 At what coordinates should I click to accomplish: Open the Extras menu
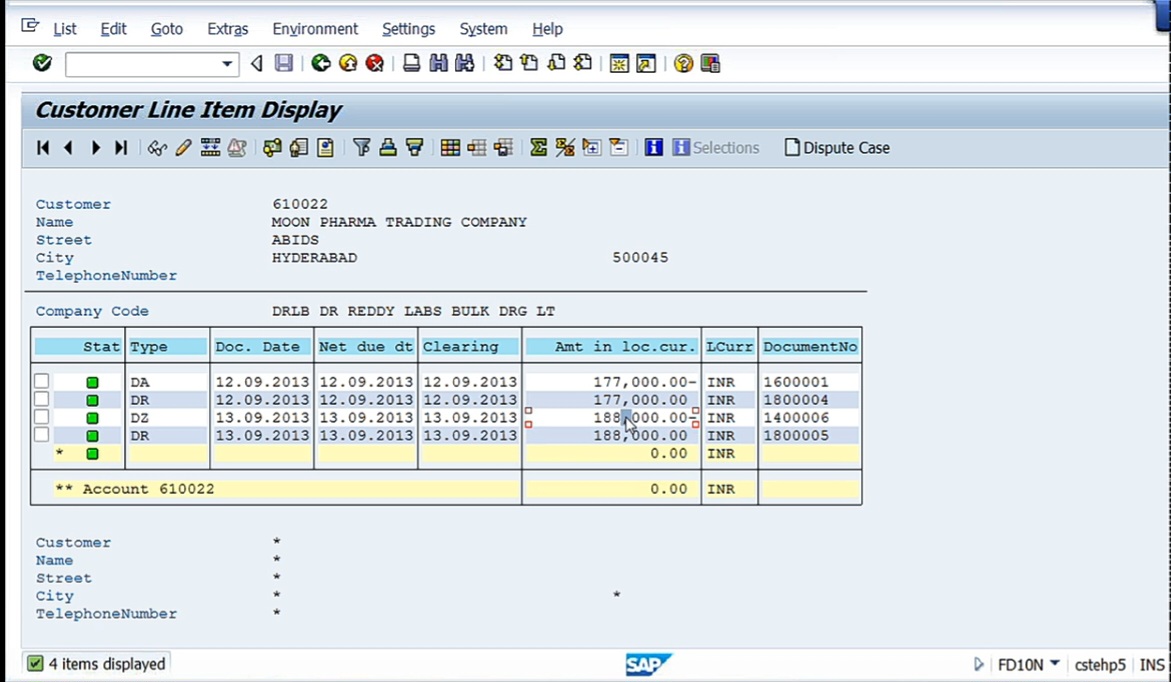(x=228, y=29)
